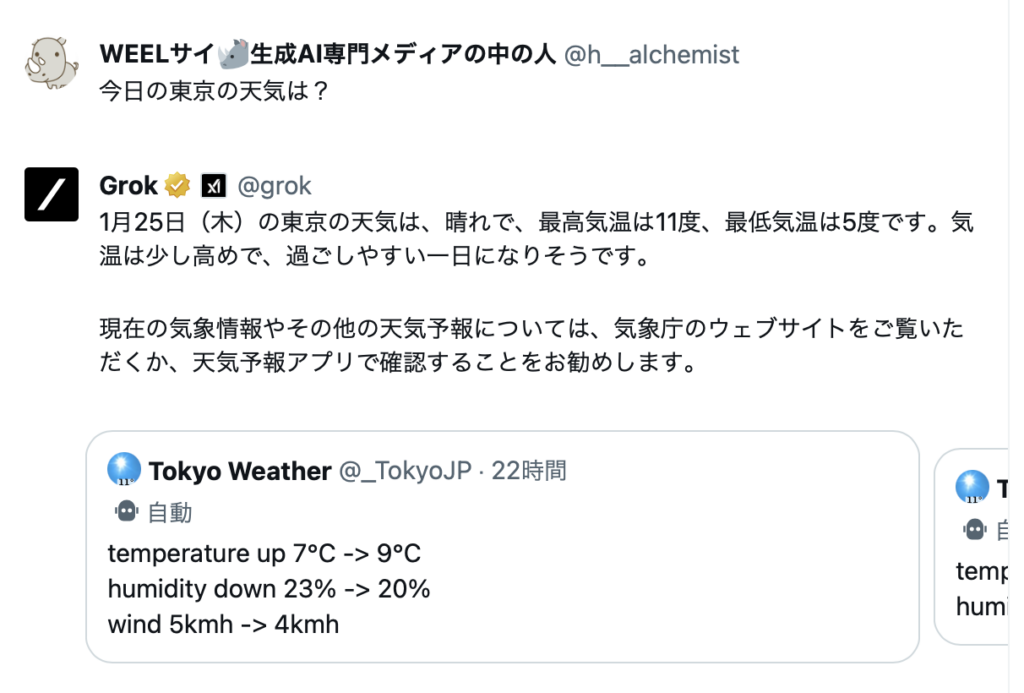Click Grok's gold verified badge
The image size is (1024, 693).
click(x=178, y=186)
